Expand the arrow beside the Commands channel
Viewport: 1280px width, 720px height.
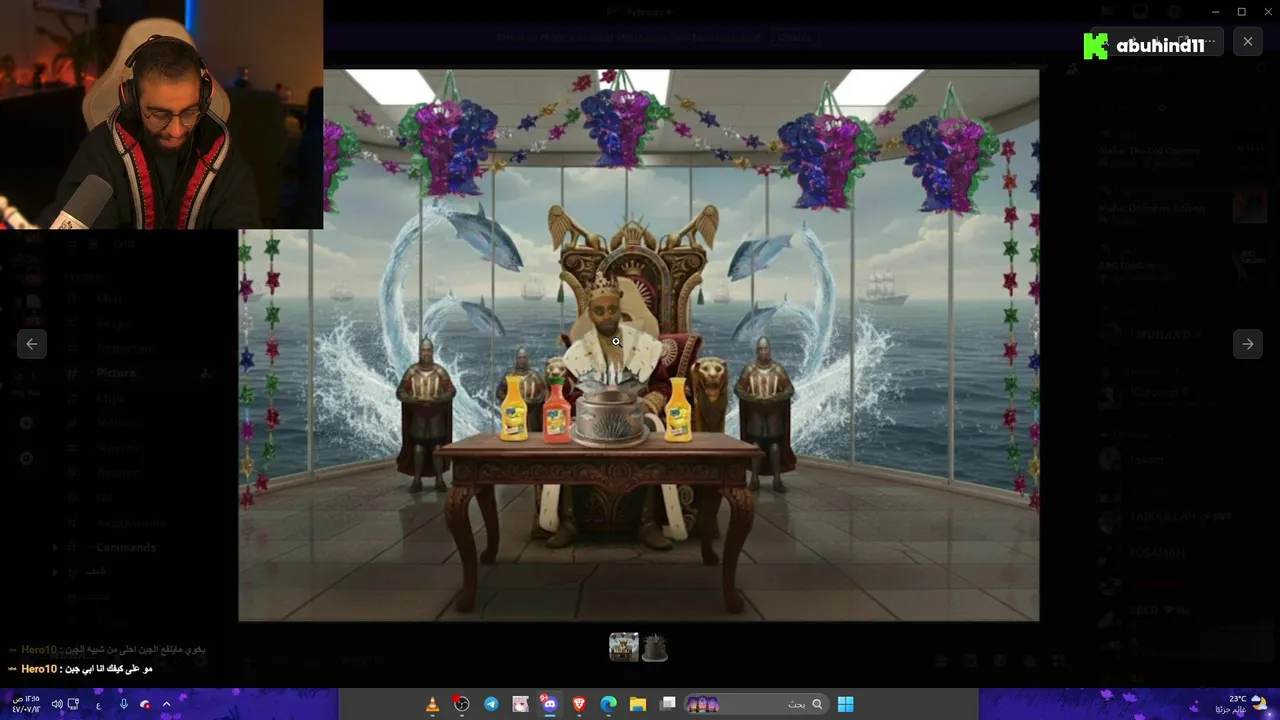56,548
